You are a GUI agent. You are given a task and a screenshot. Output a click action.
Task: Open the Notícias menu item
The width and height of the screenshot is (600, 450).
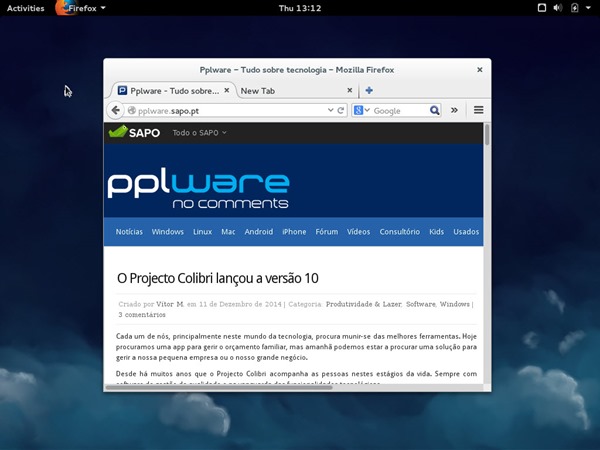[x=129, y=232]
